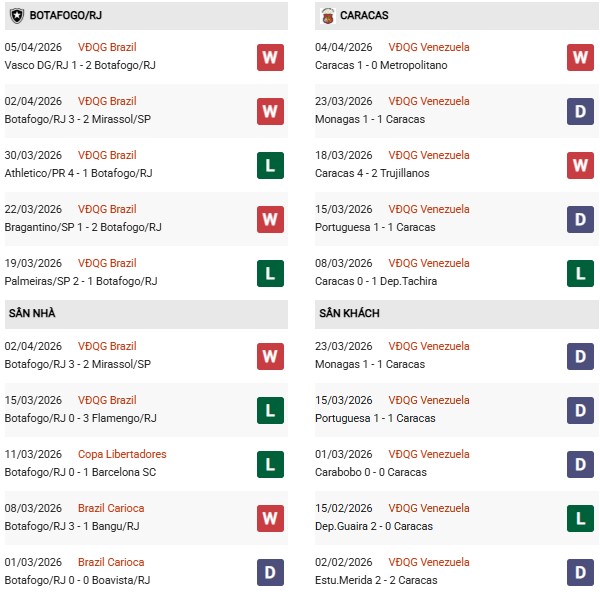The height and width of the screenshot is (592, 600).
Task: Click the D badge for Boavista/RJ match
Action: point(270,572)
